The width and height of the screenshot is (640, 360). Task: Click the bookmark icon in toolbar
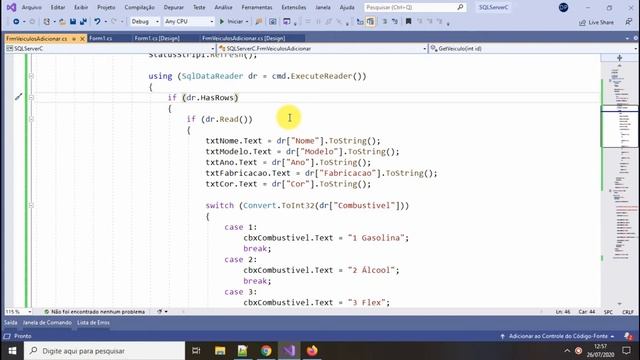pos(408,22)
